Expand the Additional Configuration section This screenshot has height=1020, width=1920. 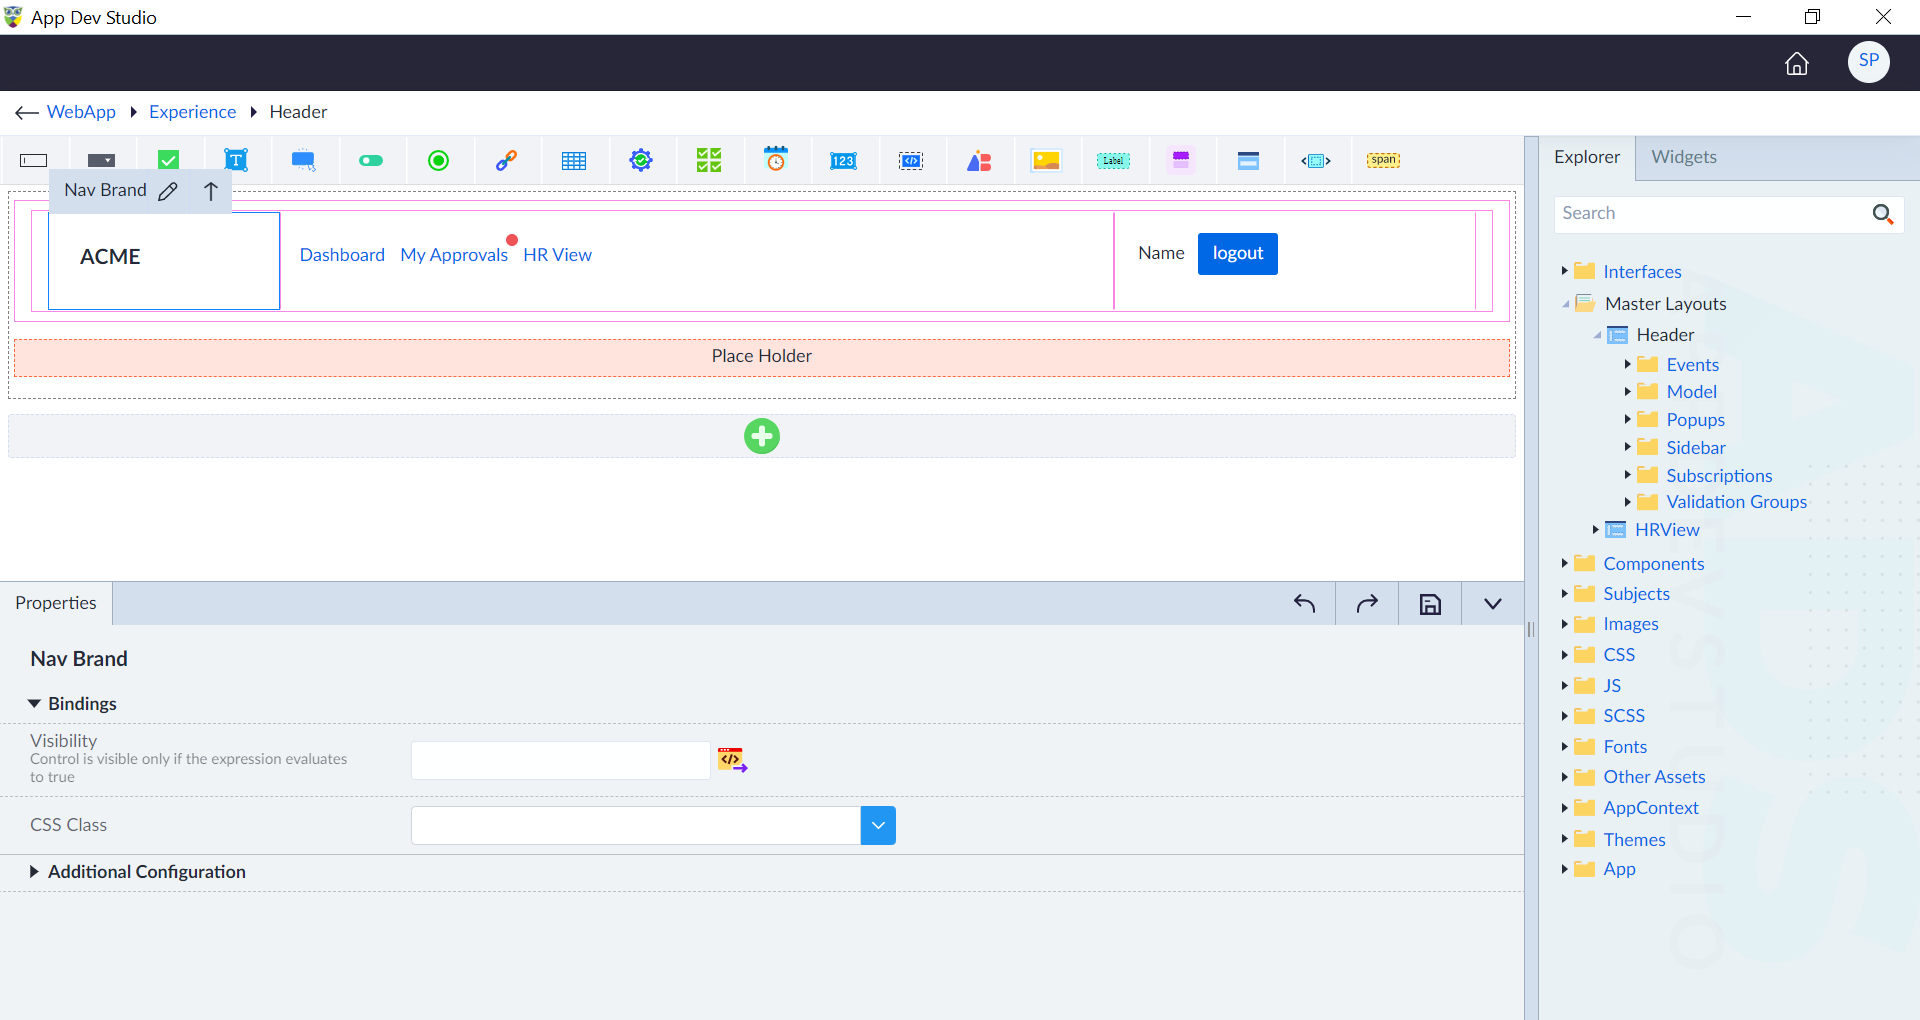[x=34, y=872]
